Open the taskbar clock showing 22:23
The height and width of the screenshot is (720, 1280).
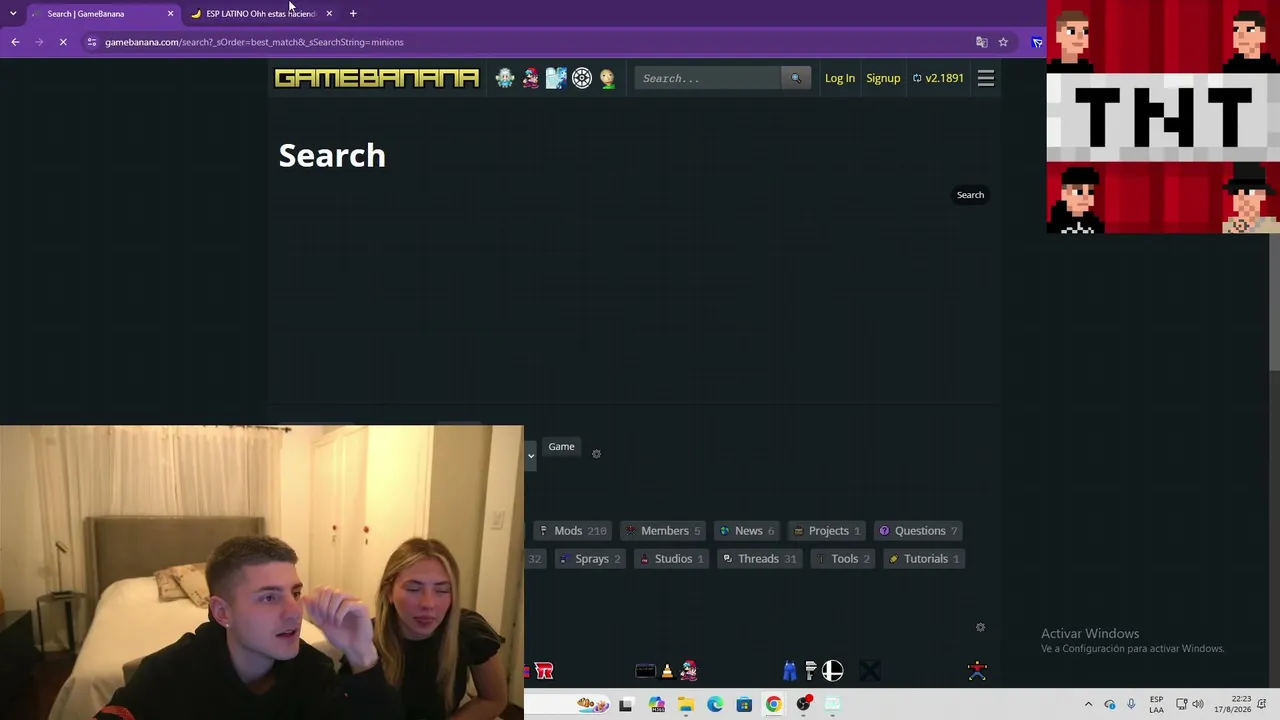tap(1233, 705)
